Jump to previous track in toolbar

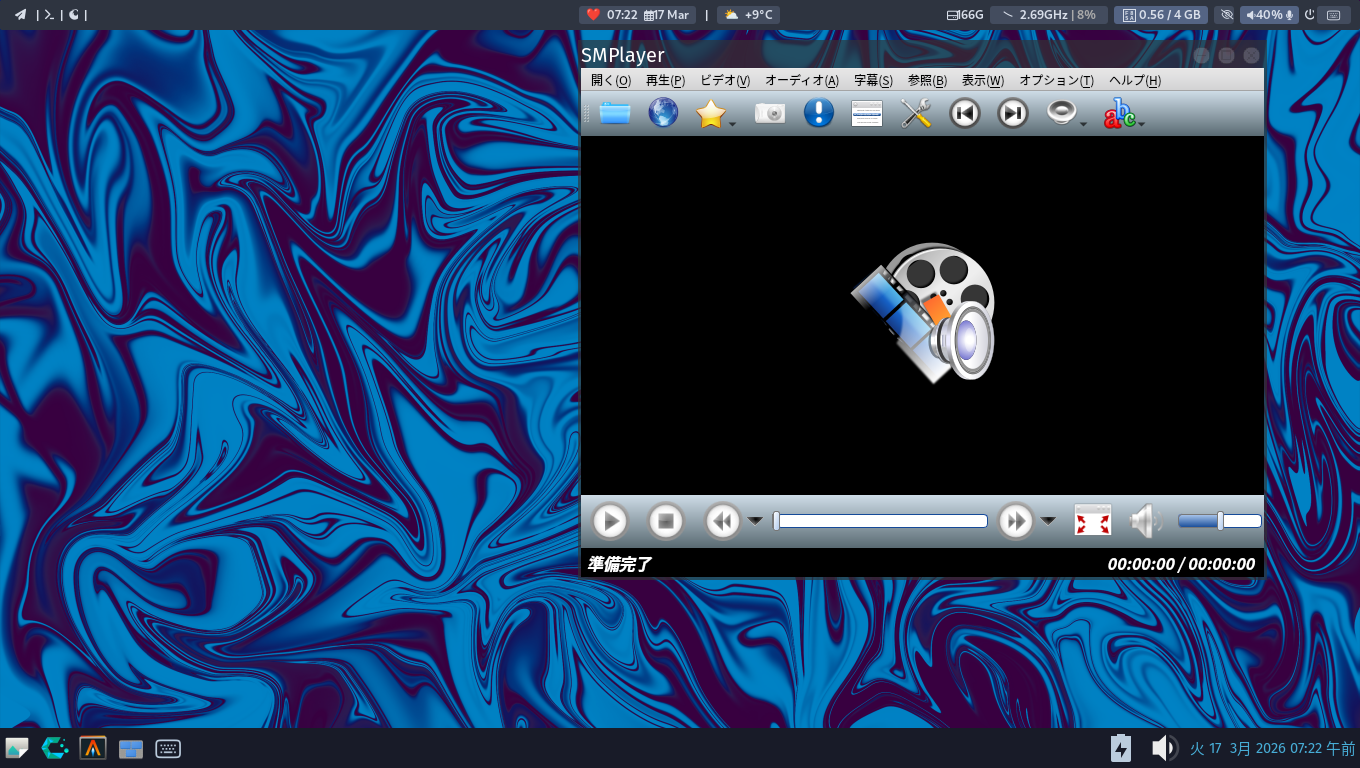(x=964, y=113)
